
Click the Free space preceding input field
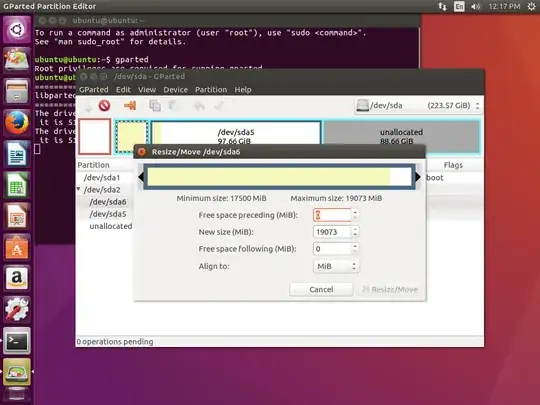tap(332, 215)
